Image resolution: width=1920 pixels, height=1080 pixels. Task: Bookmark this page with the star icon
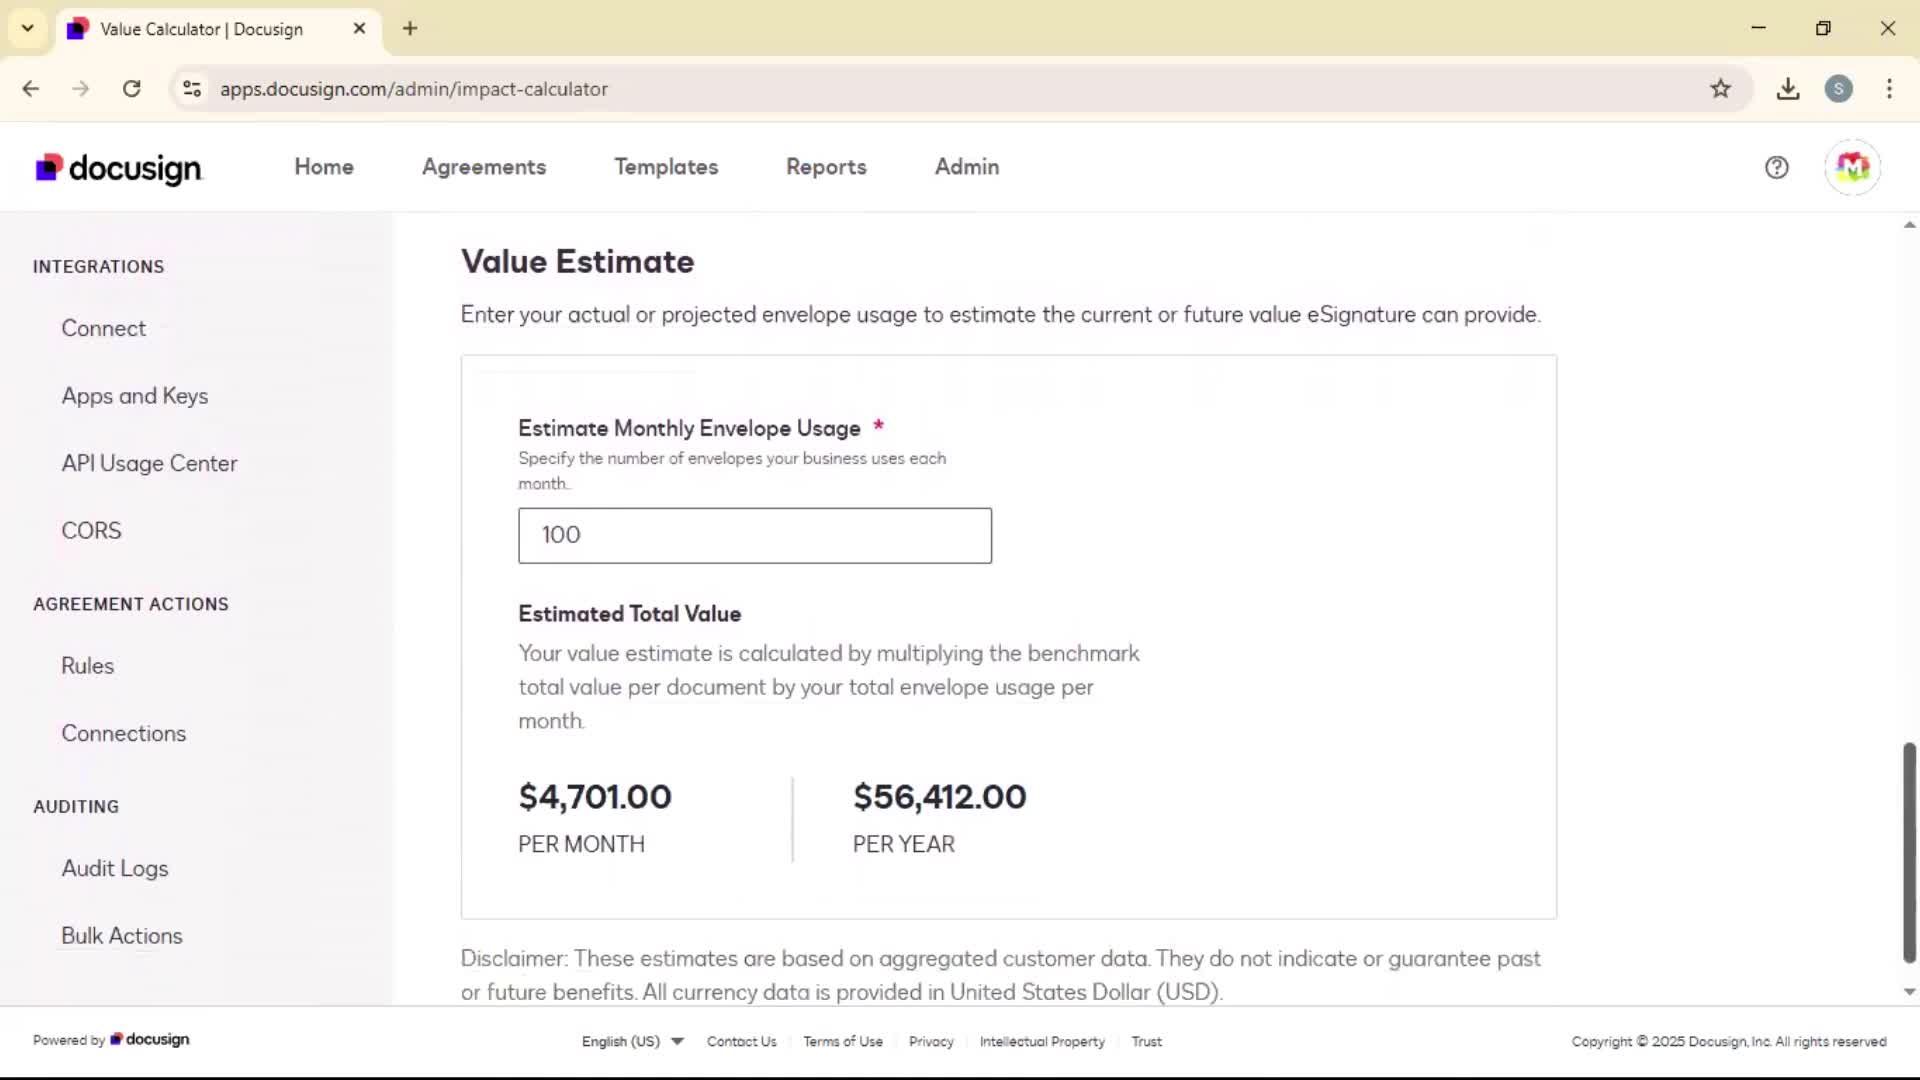(x=1720, y=89)
